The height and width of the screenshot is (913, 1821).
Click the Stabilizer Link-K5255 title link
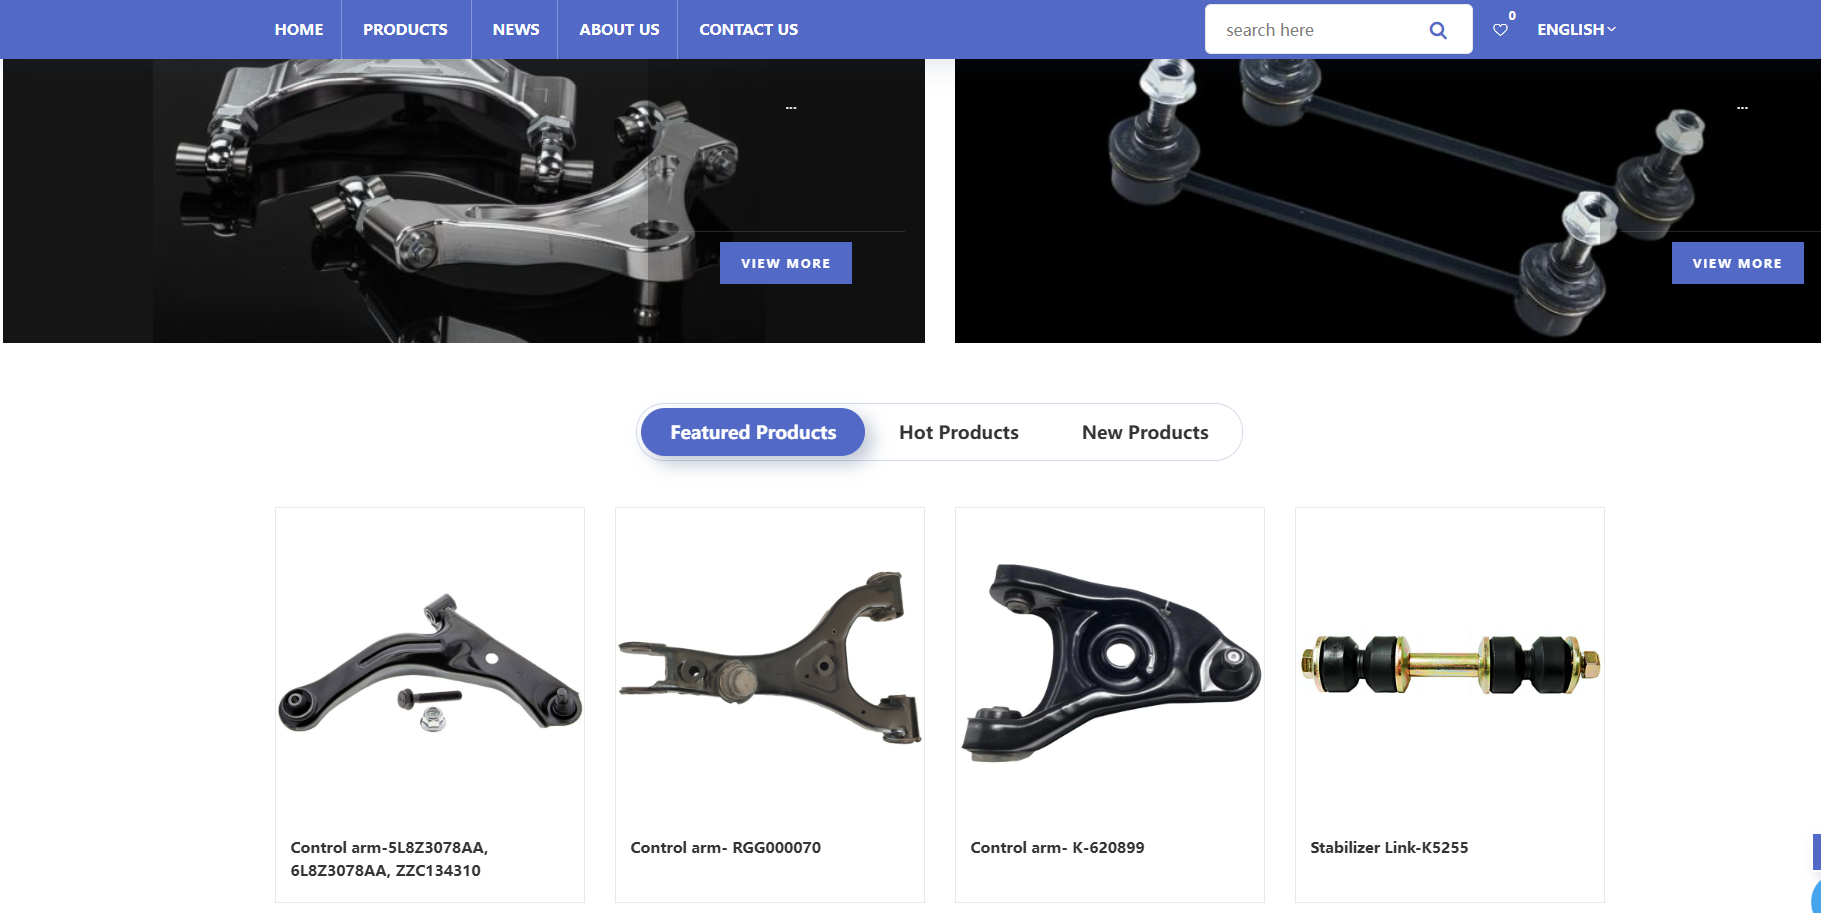point(1389,847)
